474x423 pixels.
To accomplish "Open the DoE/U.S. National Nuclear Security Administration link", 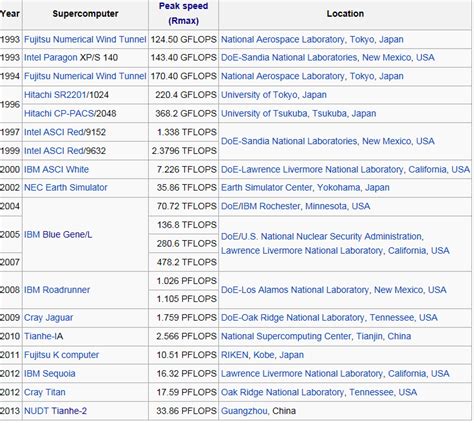I will point(322,237).
